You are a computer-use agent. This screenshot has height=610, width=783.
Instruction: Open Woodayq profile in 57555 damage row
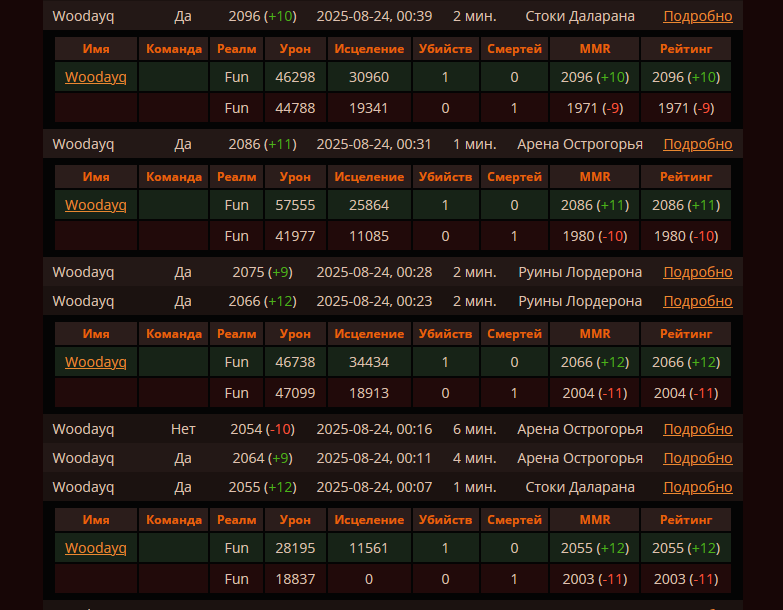95,205
